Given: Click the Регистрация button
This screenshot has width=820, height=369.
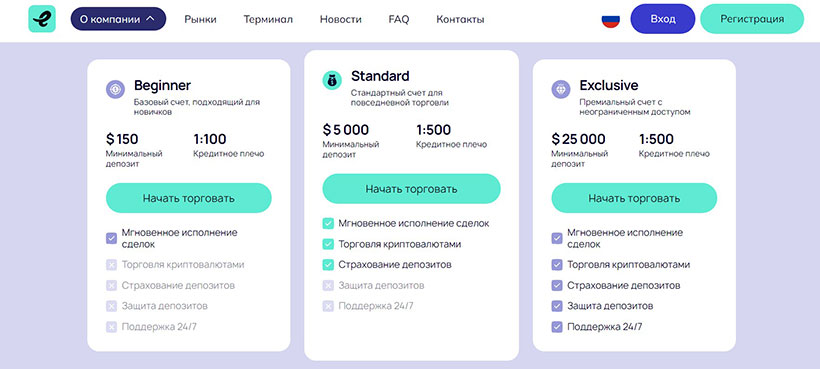Looking at the screenshot, I should tap(752, 19).
